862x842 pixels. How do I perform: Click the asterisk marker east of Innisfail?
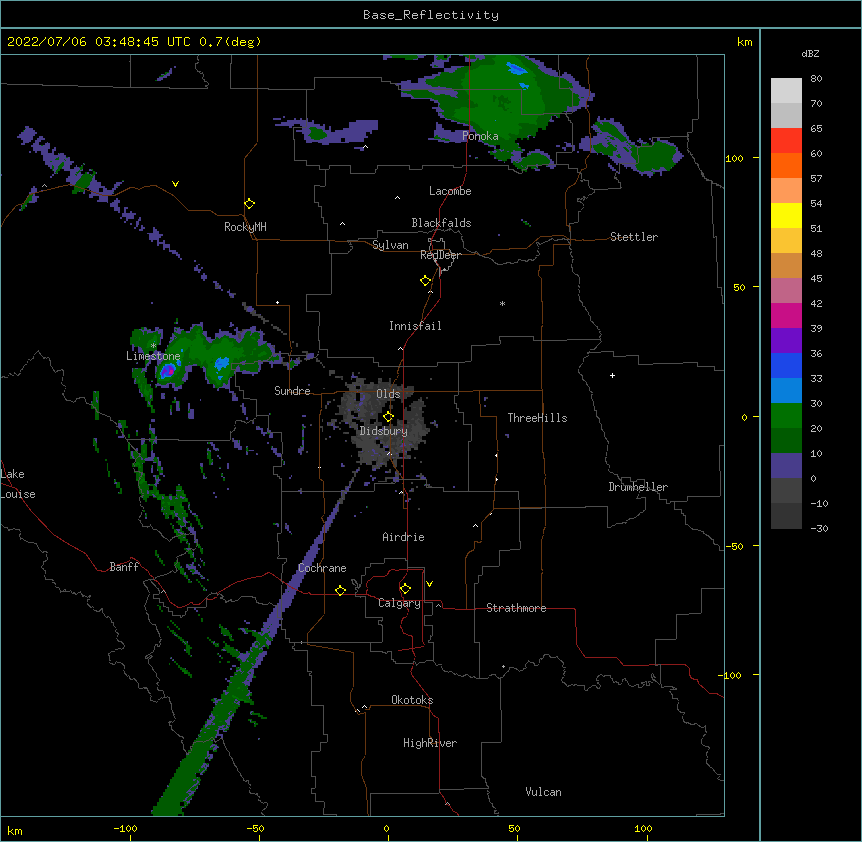coord(502,304)
